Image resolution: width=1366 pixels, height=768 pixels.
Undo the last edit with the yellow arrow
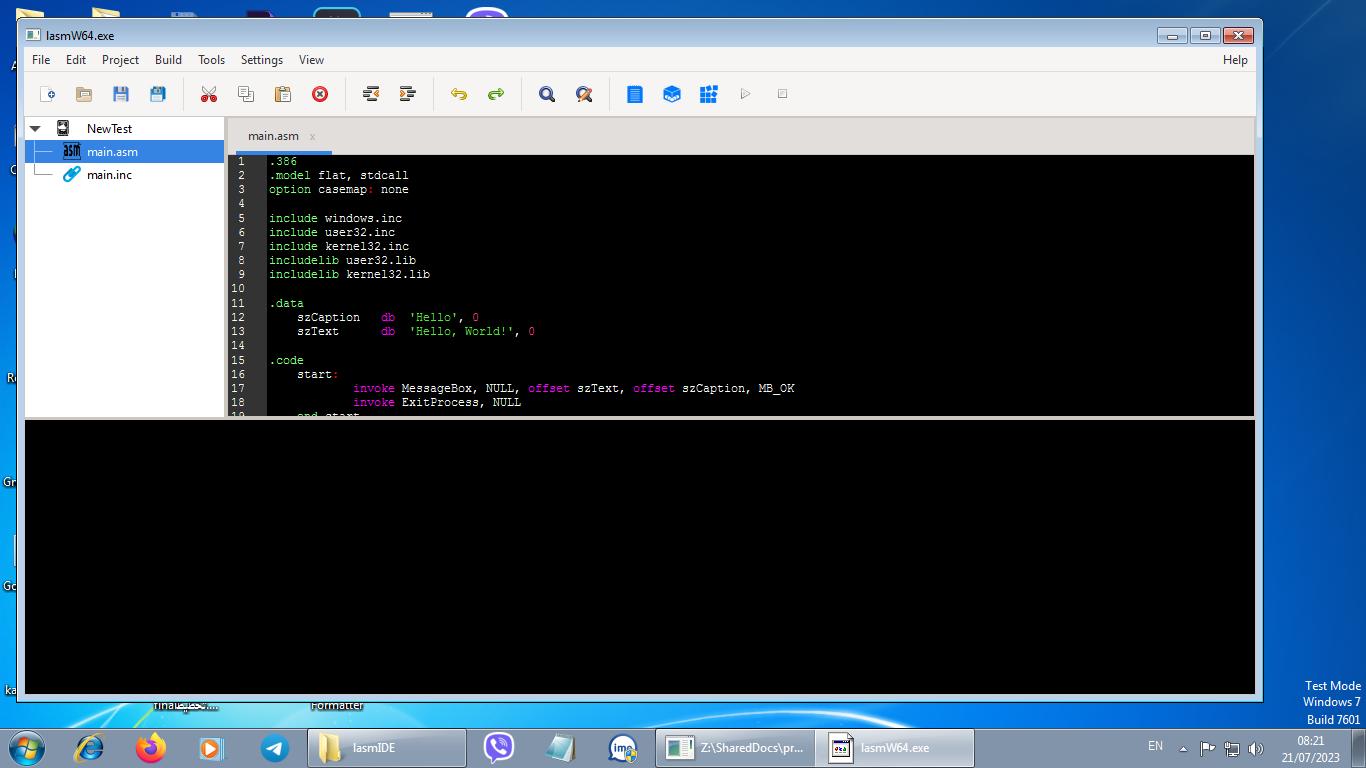click(459, 94)
